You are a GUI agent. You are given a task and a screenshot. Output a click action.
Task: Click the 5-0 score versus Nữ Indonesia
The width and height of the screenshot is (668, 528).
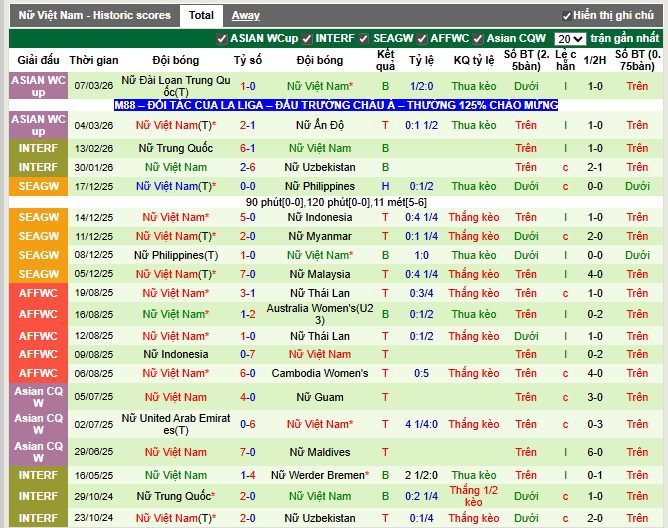pos(247,217)
